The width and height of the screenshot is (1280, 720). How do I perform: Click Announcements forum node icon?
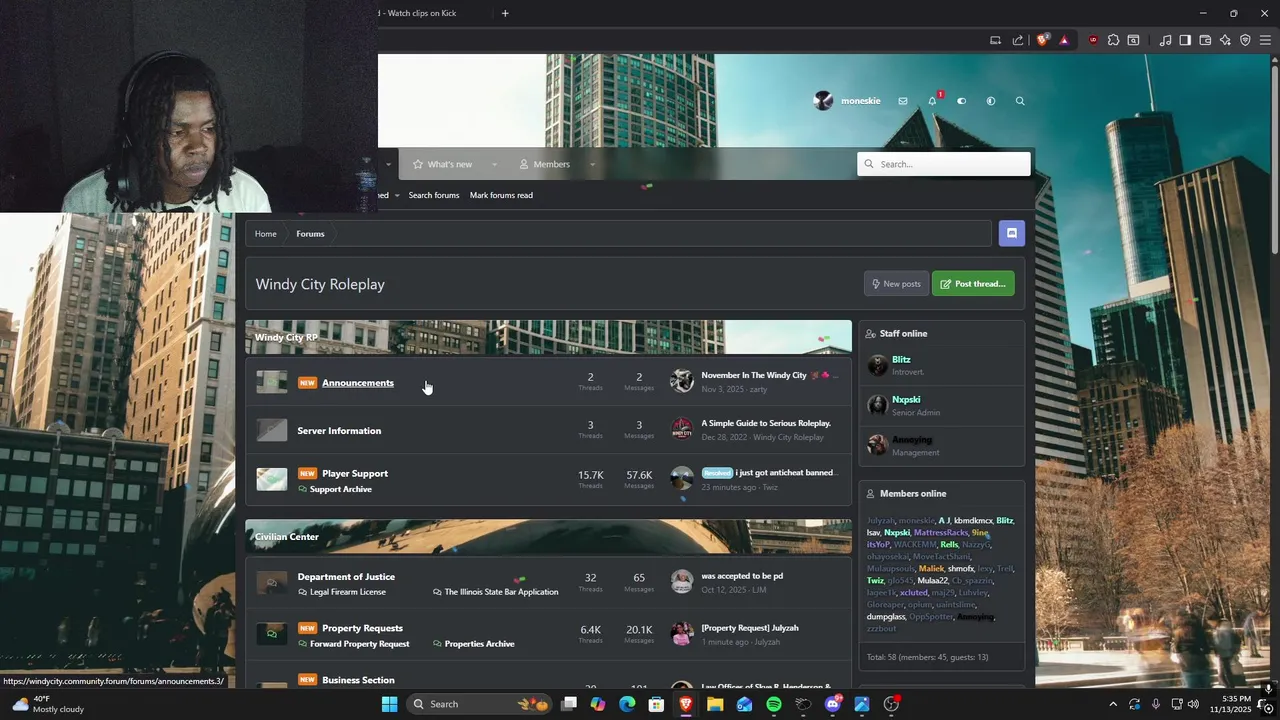tap(272, 382)
